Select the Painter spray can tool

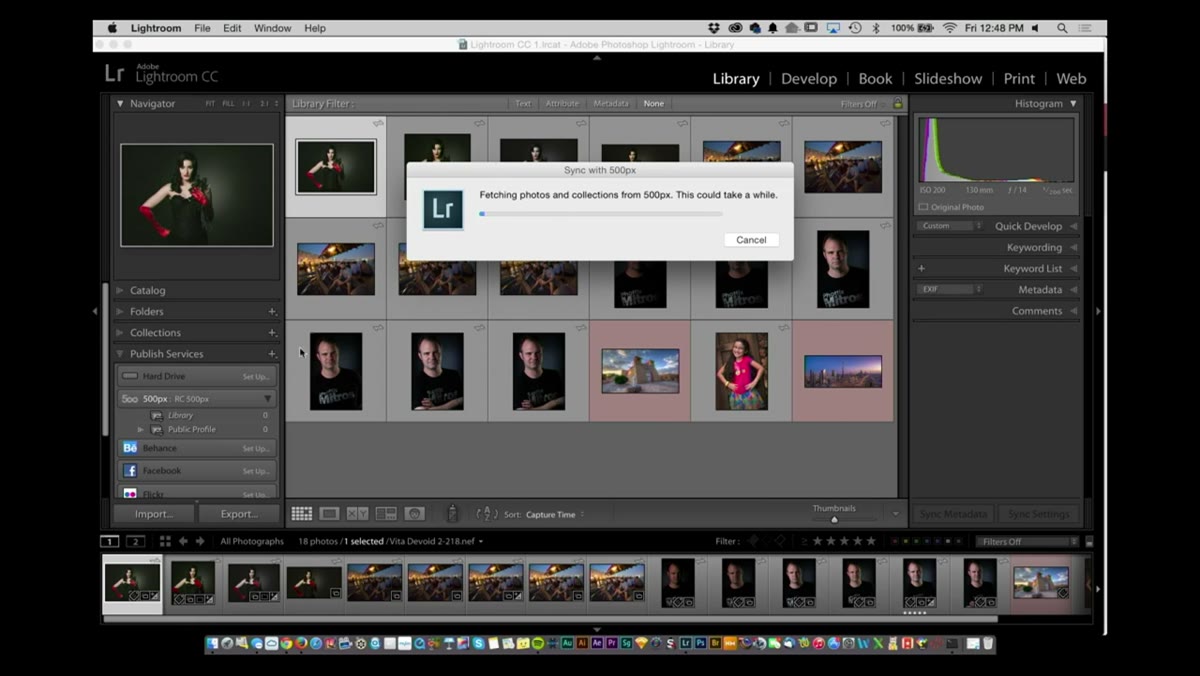pos(452,513)
